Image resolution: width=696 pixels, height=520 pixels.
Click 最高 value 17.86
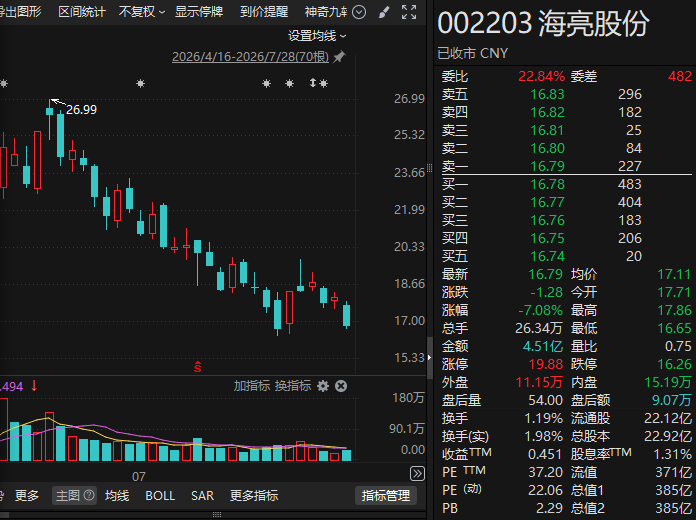pyautogui.click(x=674, y=310)
